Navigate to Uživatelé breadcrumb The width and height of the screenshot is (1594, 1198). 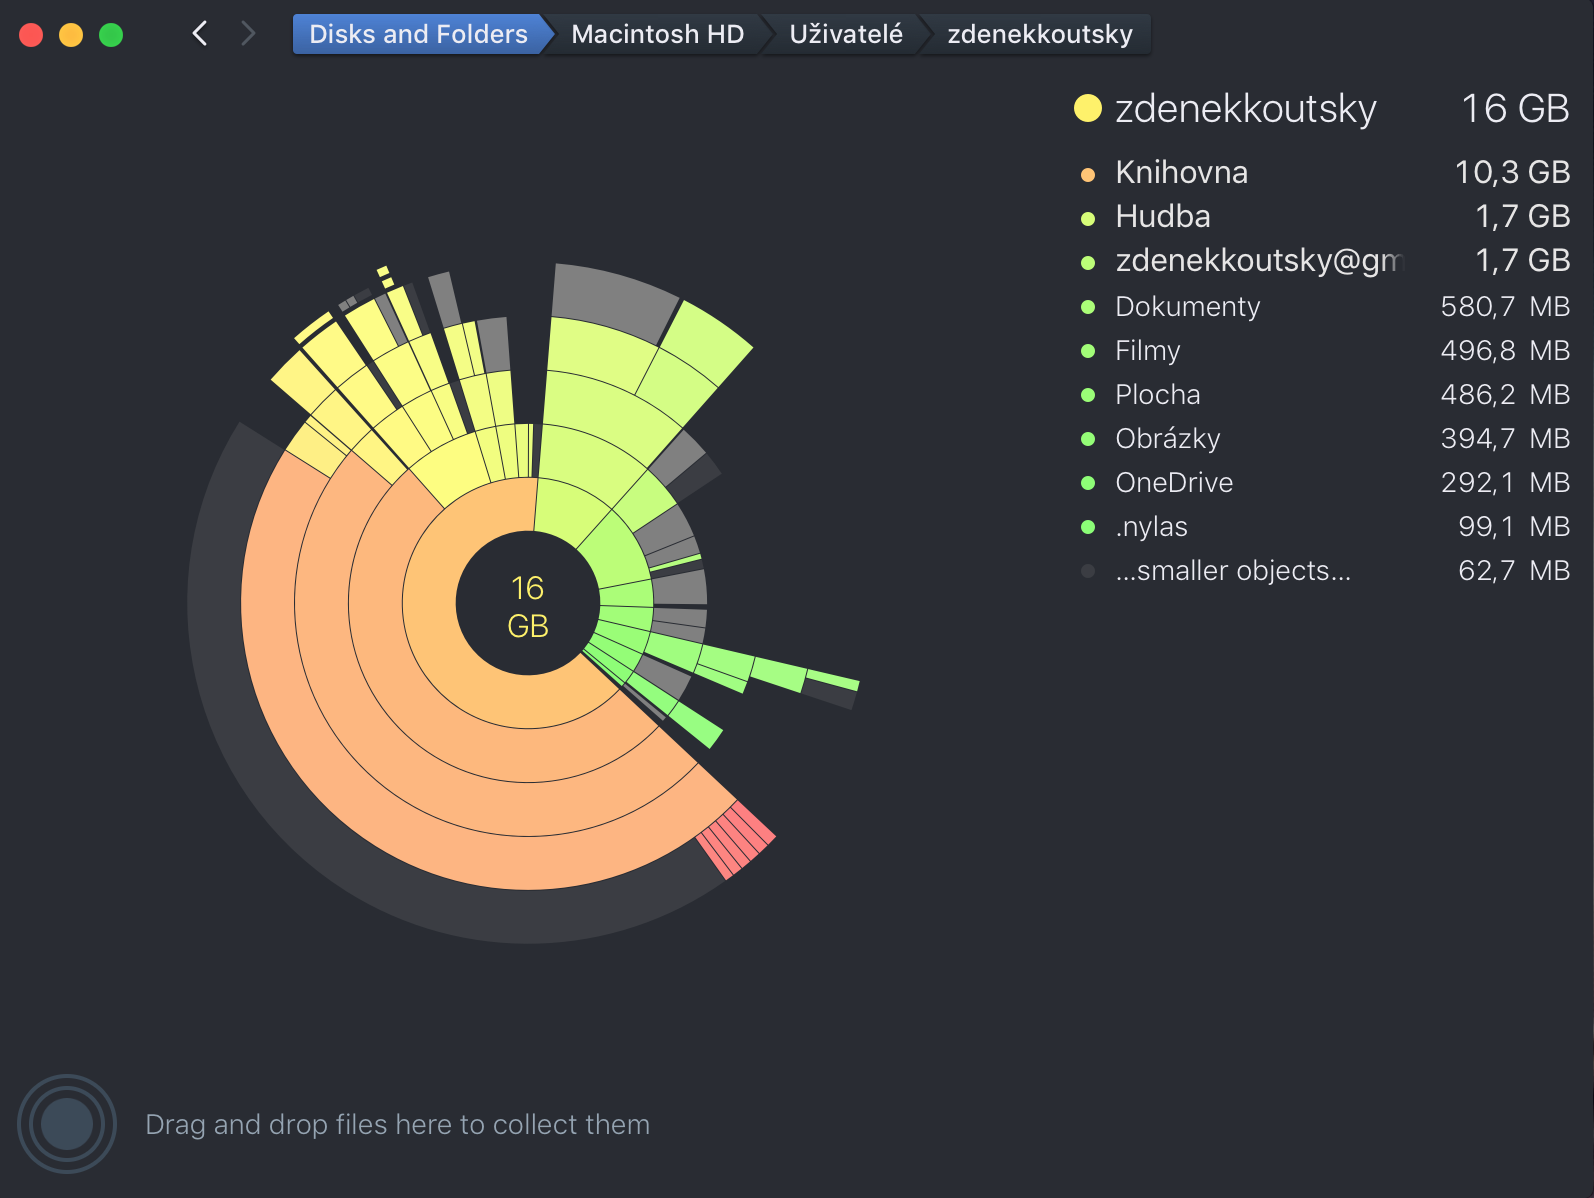tap(846, 34)
